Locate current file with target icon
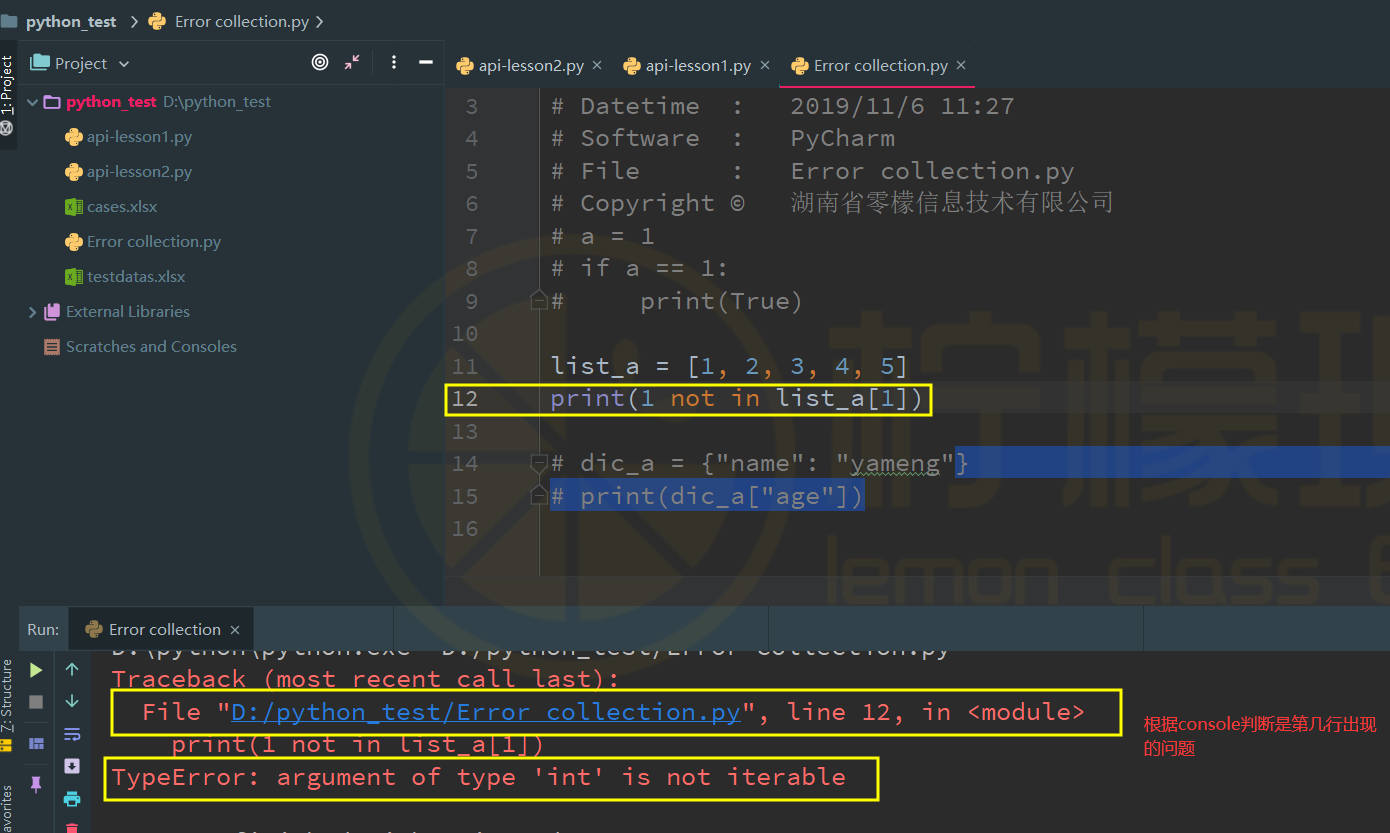This screenshot has width=1390, height=833. point(320,62)
